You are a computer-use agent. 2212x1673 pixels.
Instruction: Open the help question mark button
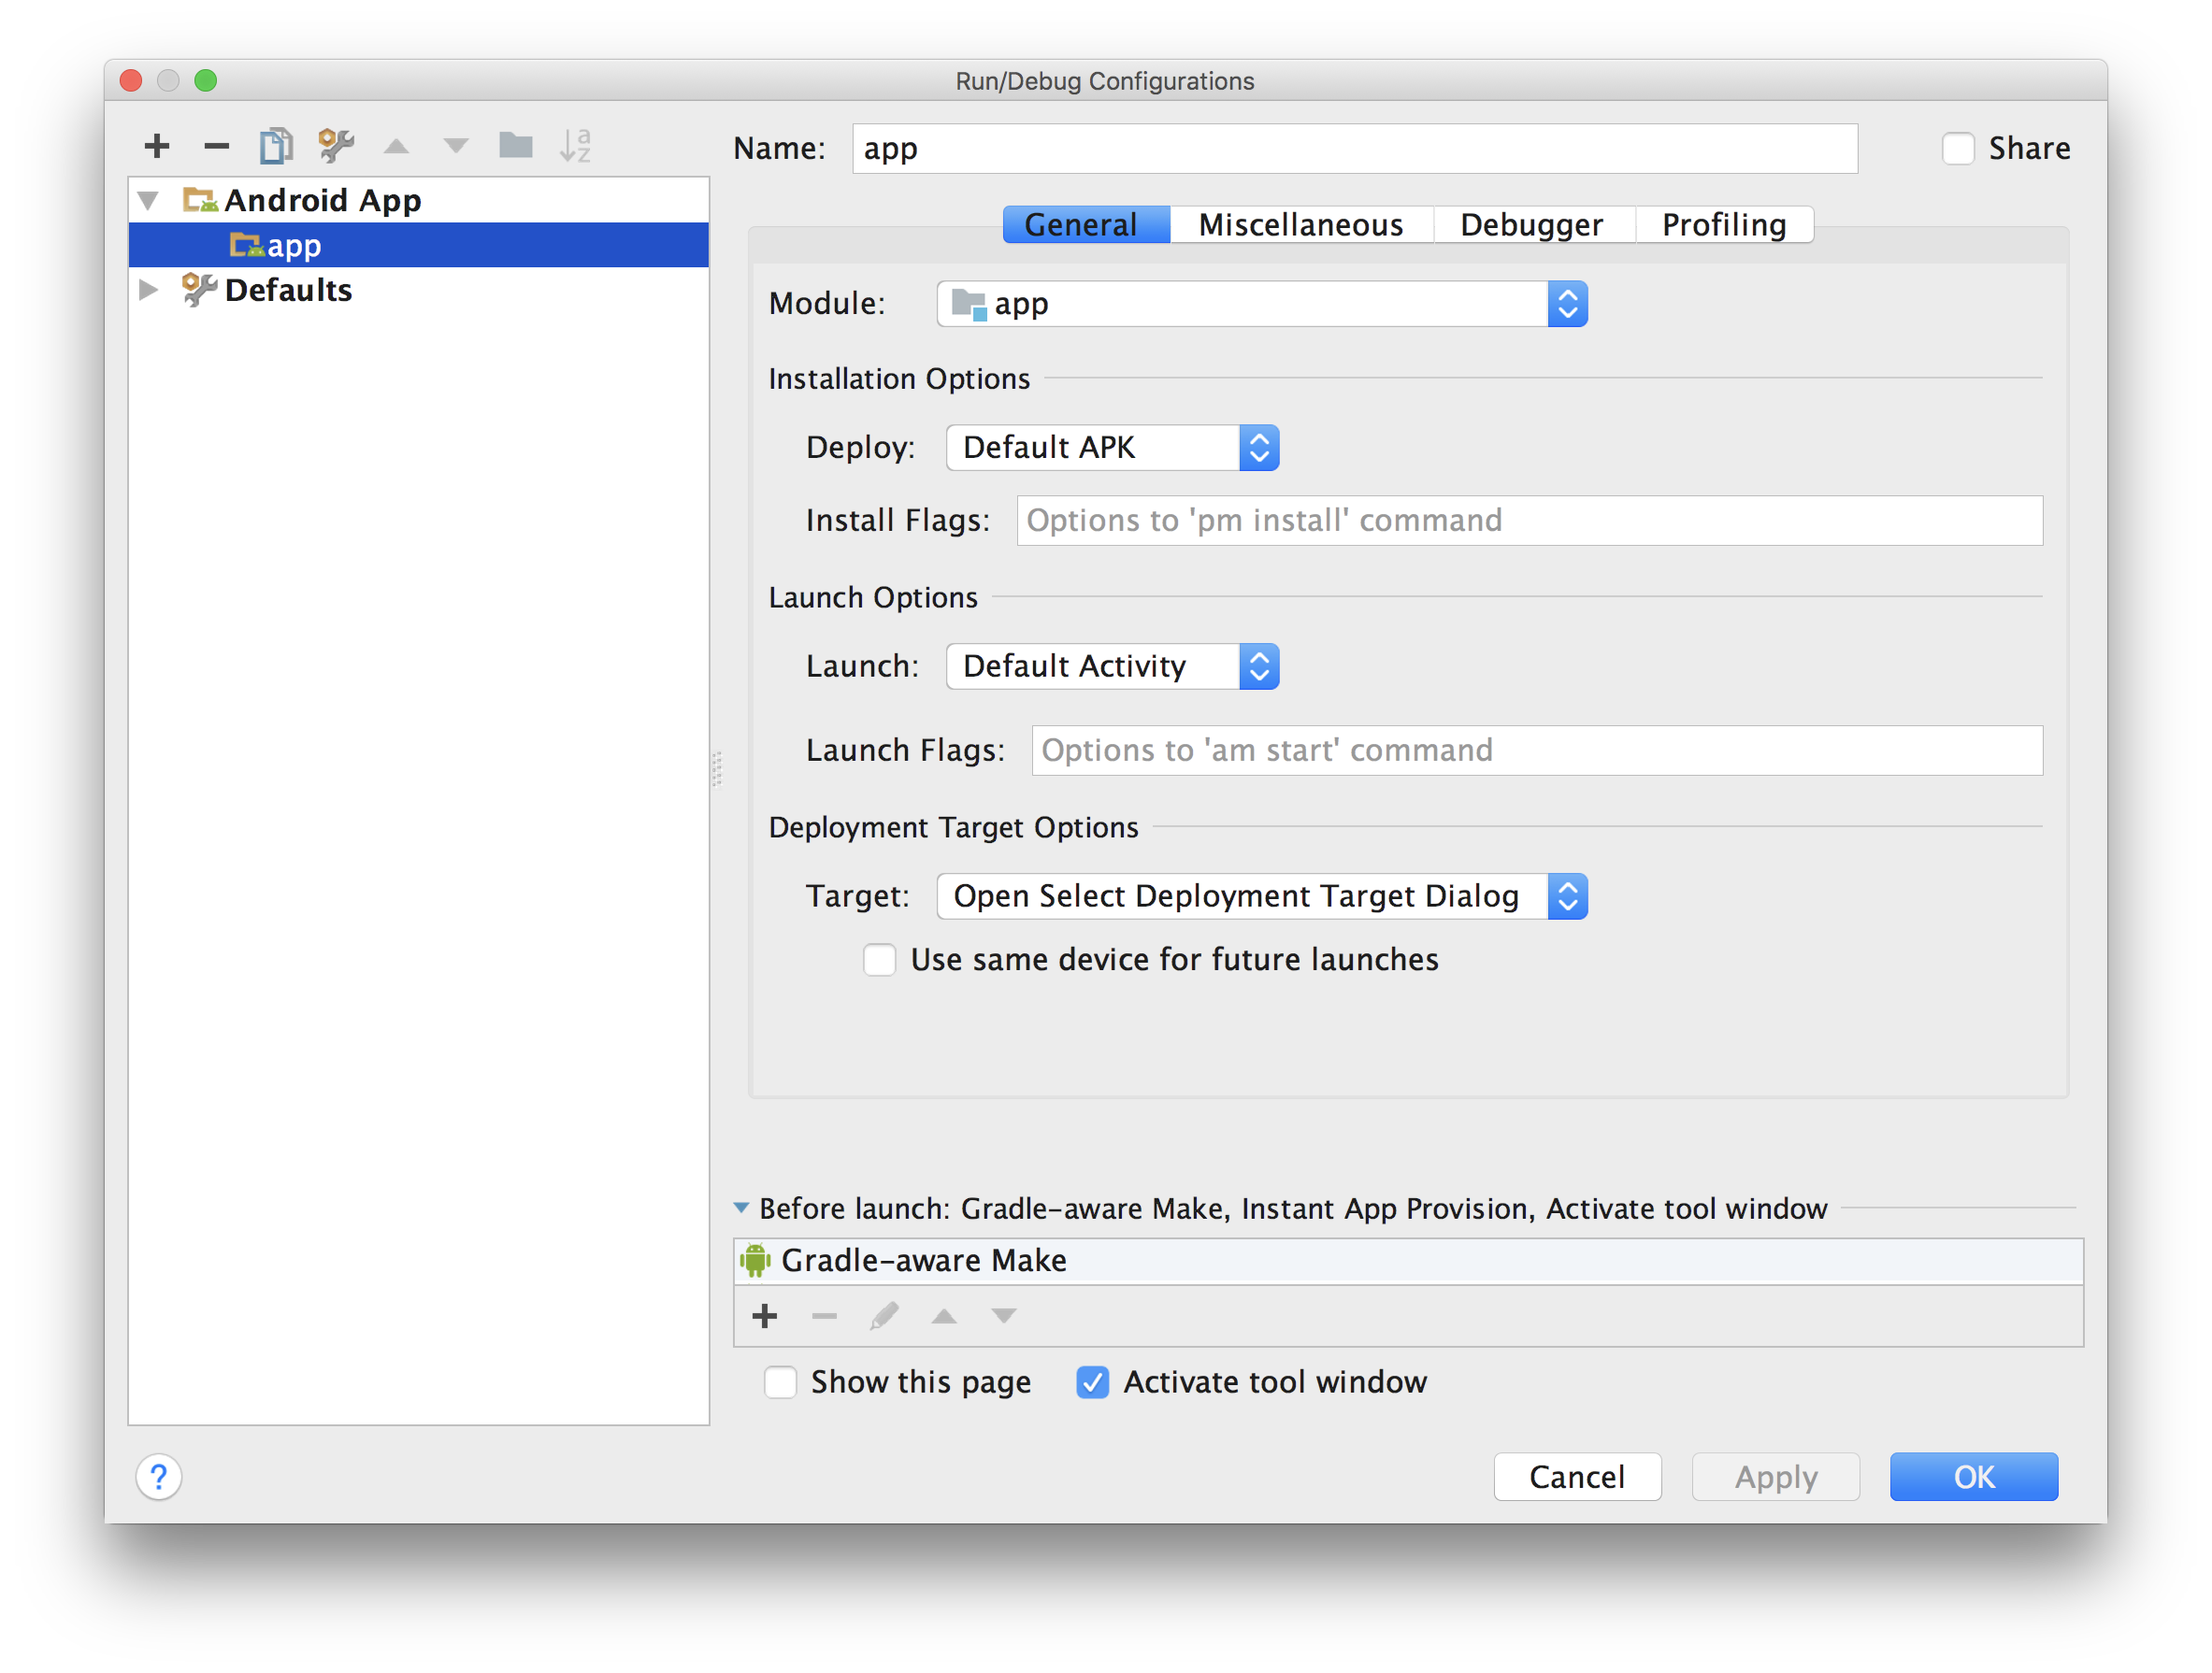coord(159,1477)
